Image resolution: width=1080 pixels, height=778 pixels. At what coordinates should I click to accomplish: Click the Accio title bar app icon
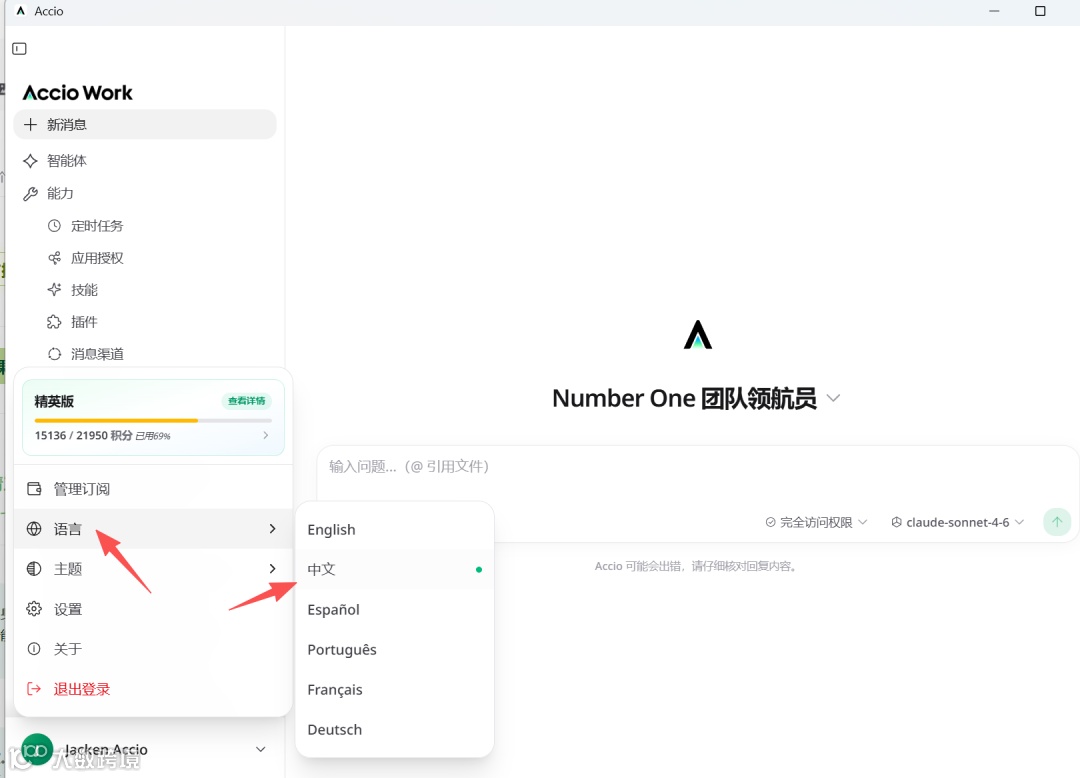coord(21,11)
